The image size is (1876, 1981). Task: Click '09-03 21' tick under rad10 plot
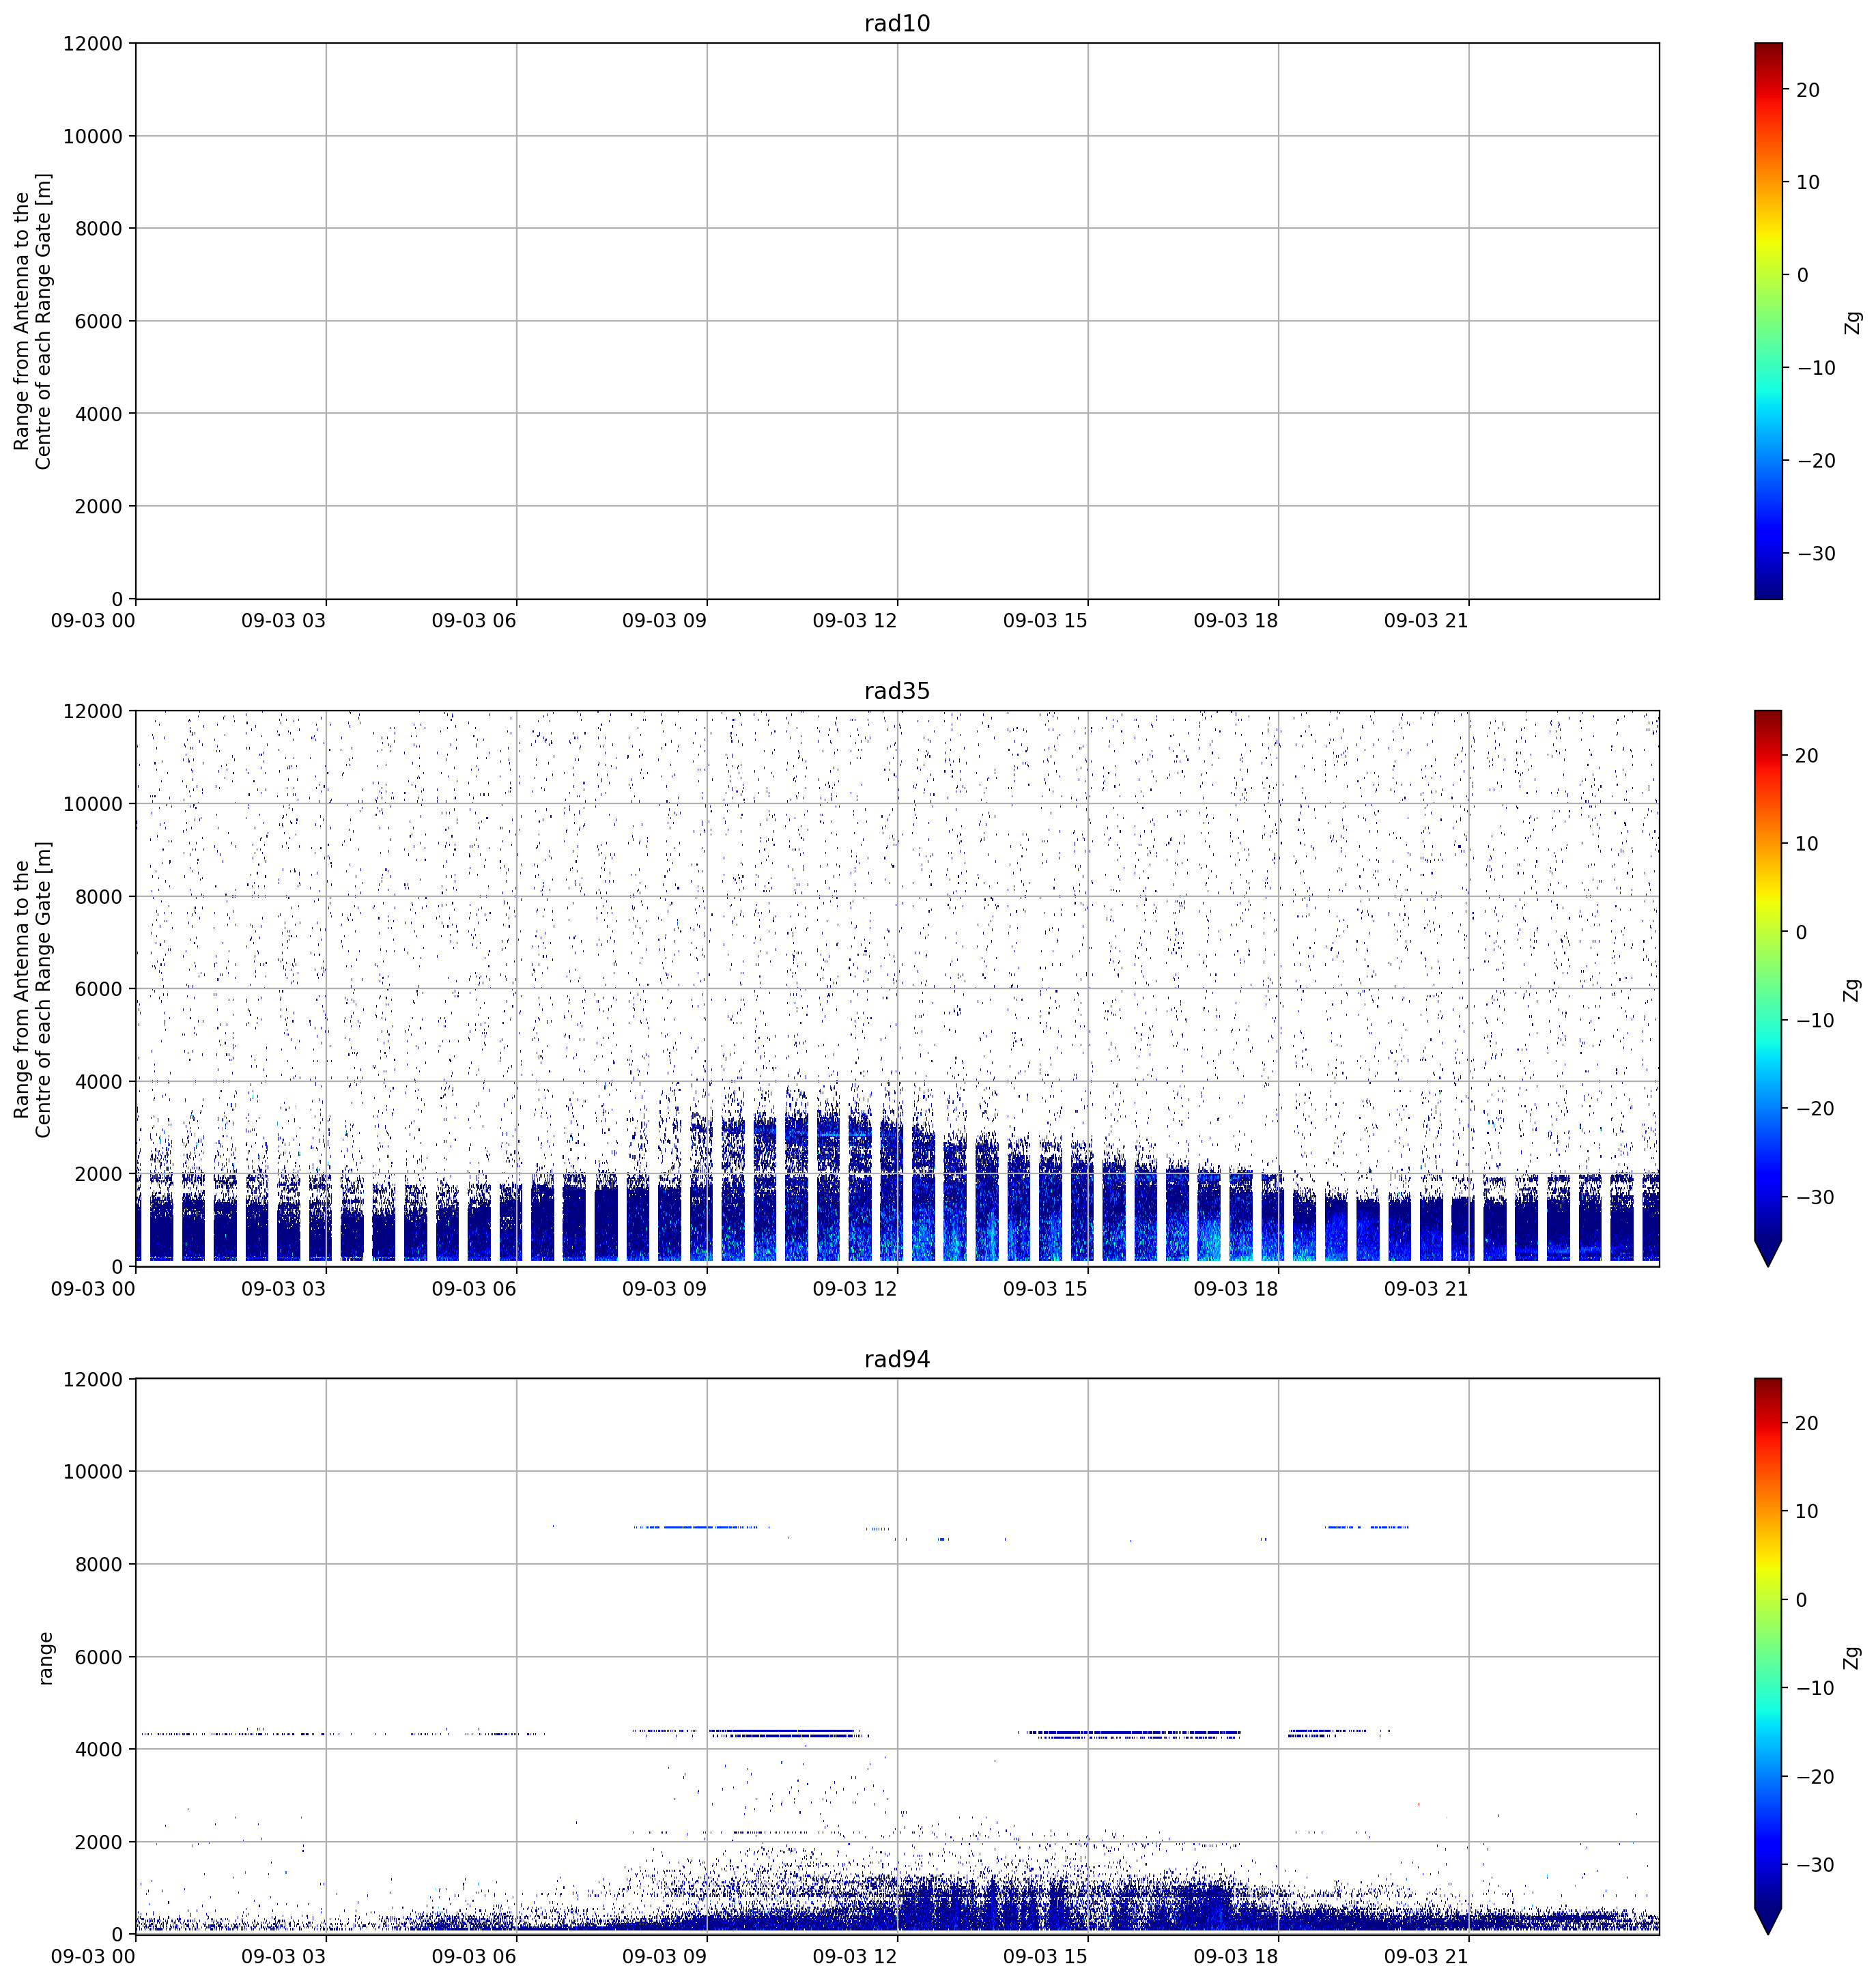click(1426, 621)
